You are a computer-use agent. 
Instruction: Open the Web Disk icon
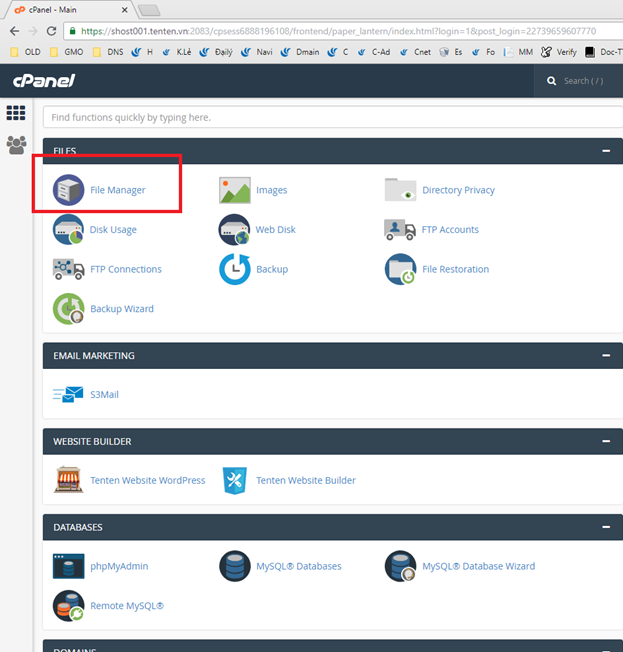(234, 230)
